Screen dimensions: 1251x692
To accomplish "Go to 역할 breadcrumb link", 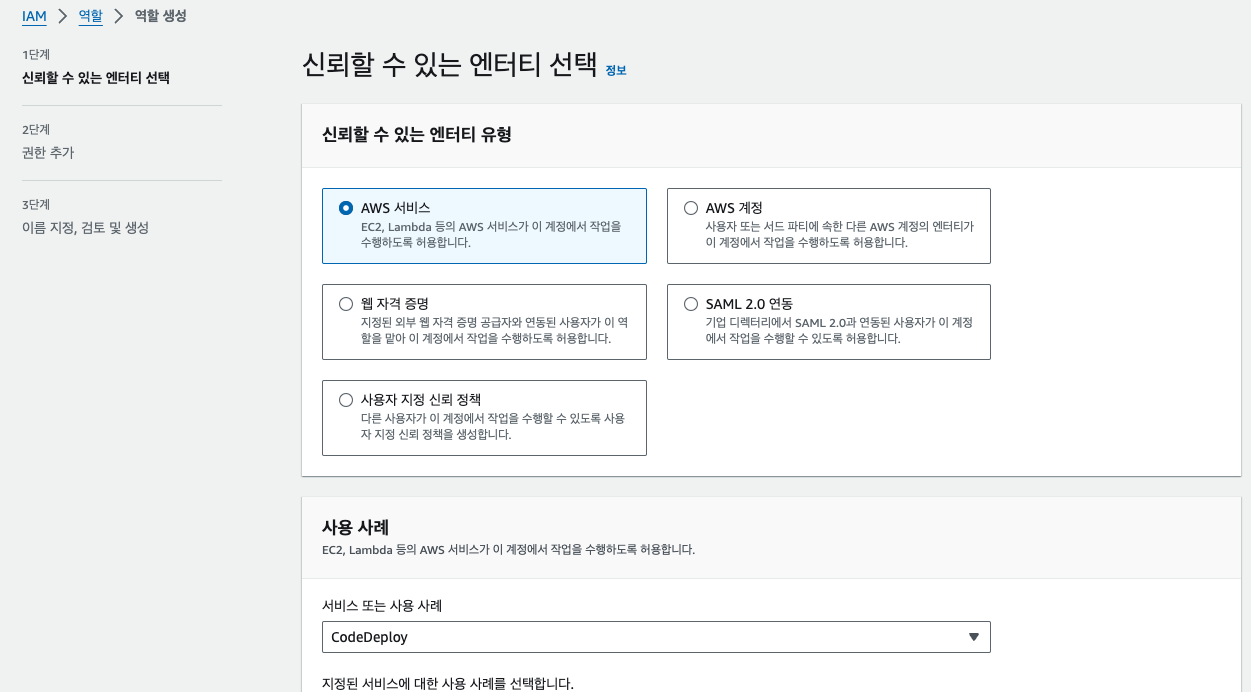I will pos(90,16).
